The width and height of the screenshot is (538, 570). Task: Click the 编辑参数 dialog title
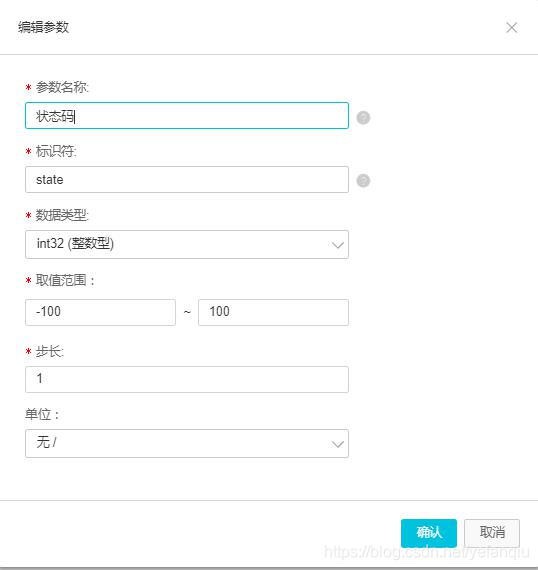[43, 27]
